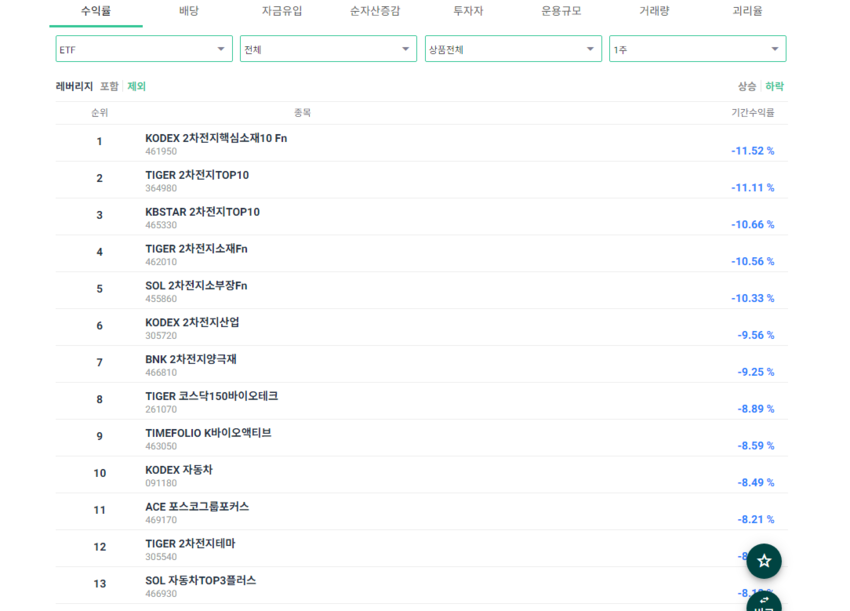
Task: Click ticker code 461950
Action: tap(161, 151)
